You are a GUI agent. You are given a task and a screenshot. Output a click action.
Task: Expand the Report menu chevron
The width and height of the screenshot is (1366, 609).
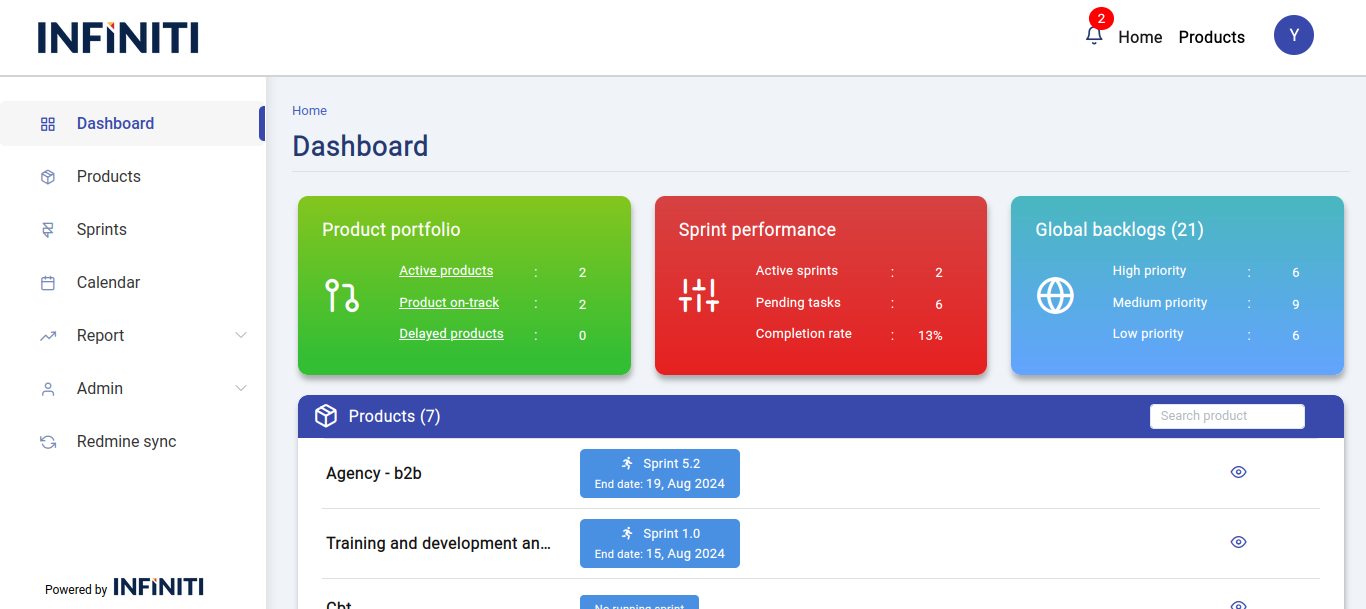tap(241, 336)
